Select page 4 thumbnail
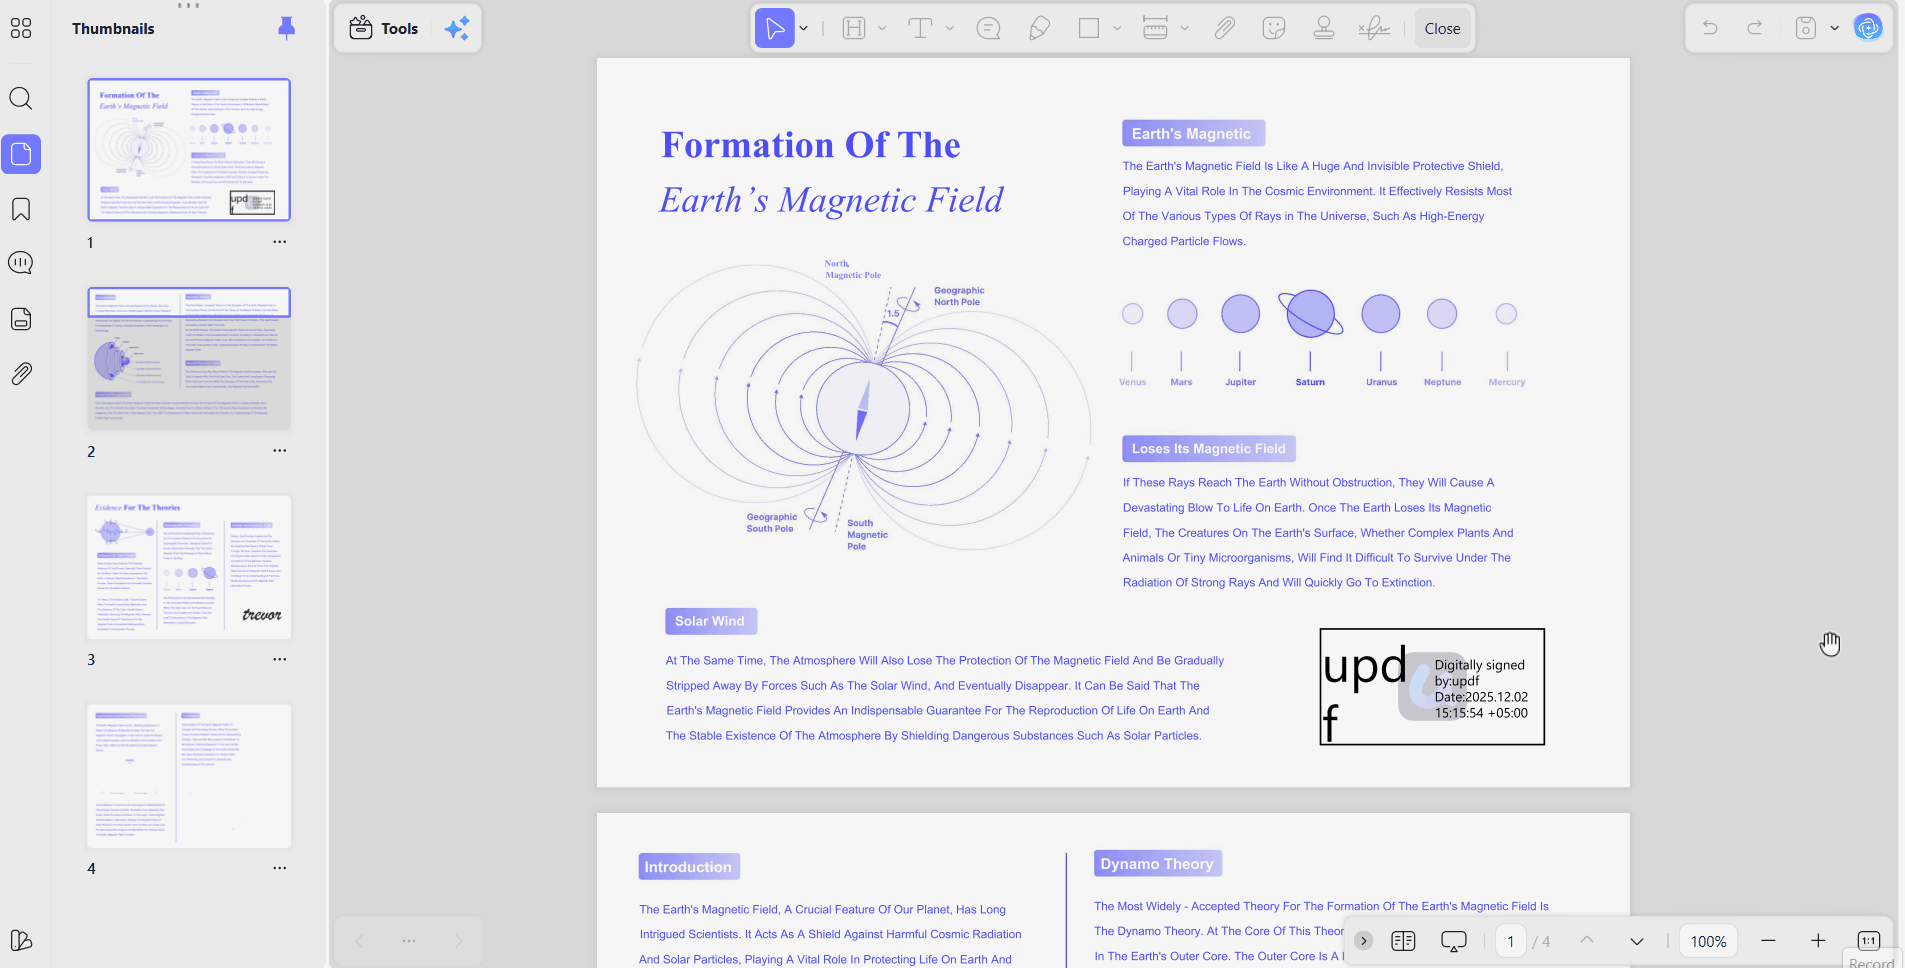1905x968 pixels. pyautogui.click(x=189, y=776)
